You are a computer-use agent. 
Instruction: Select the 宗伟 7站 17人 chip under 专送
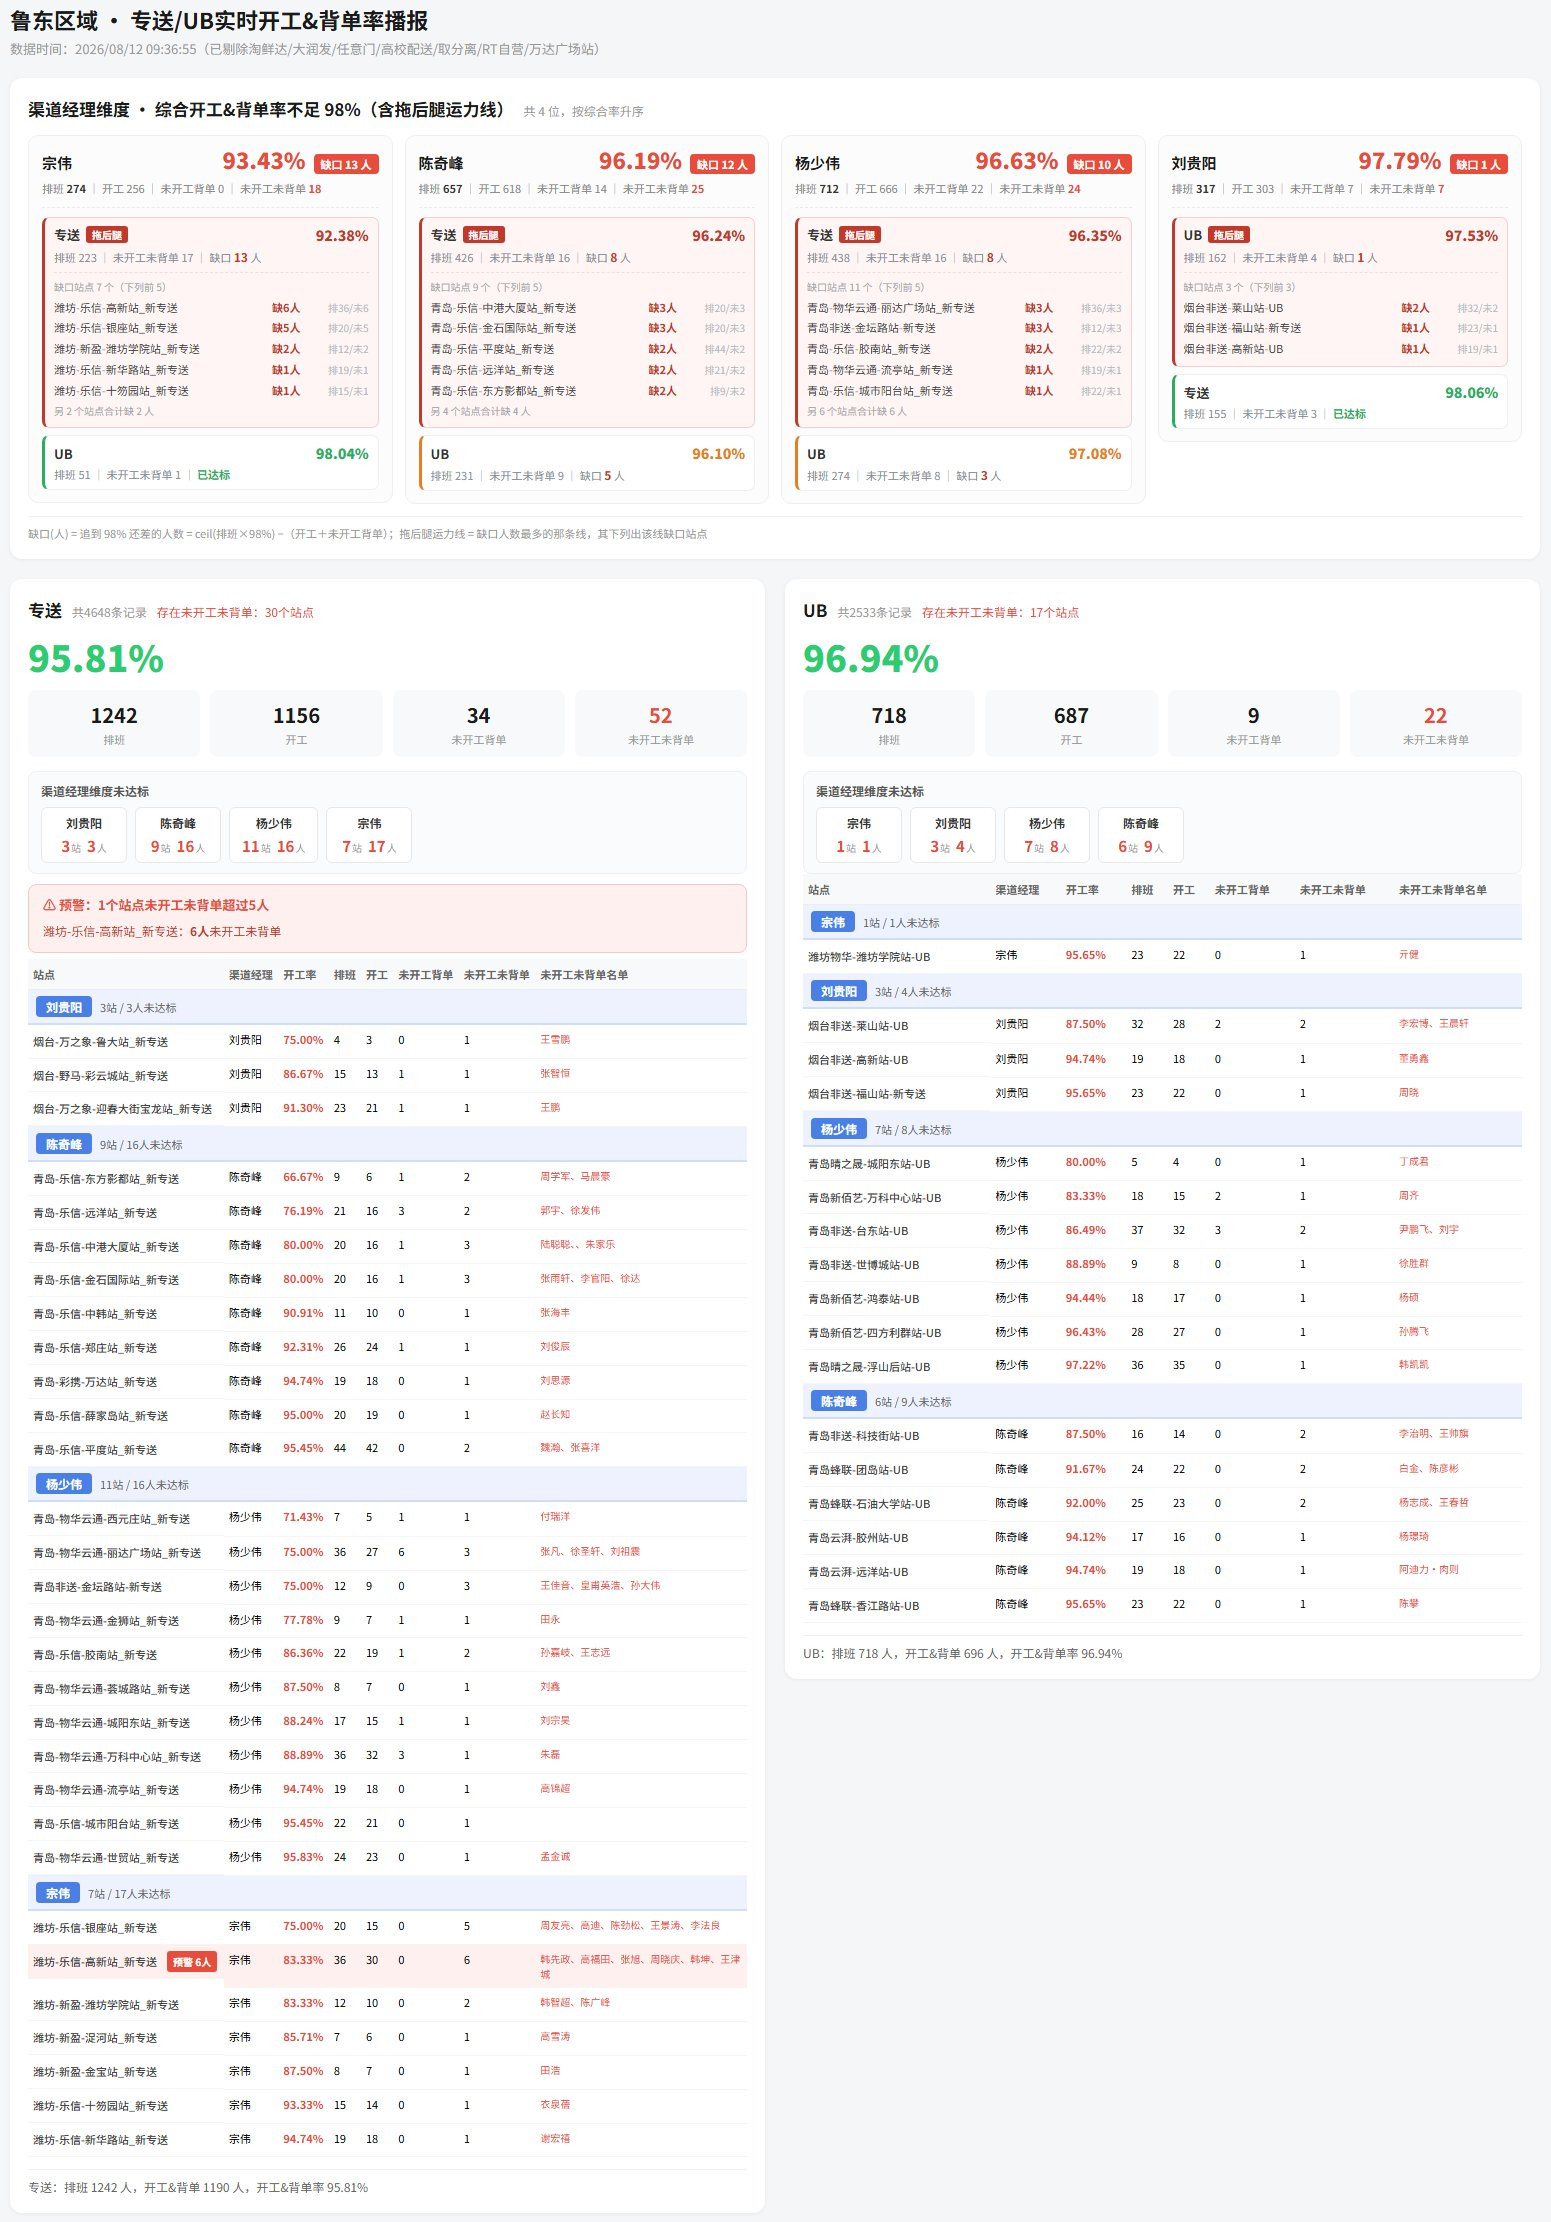[369, 835]
